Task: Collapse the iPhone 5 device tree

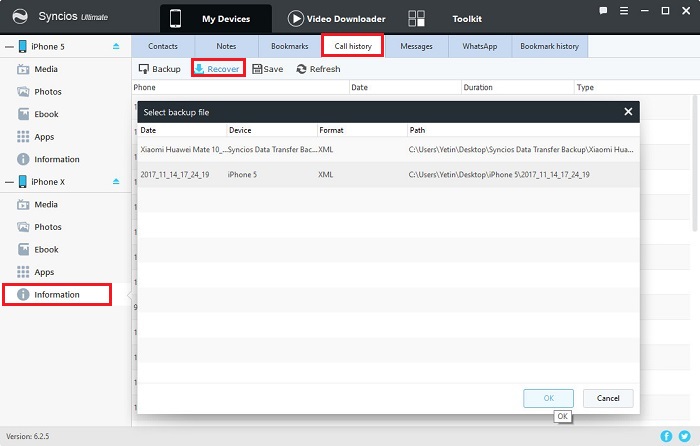Action: [x=9, y=46]
